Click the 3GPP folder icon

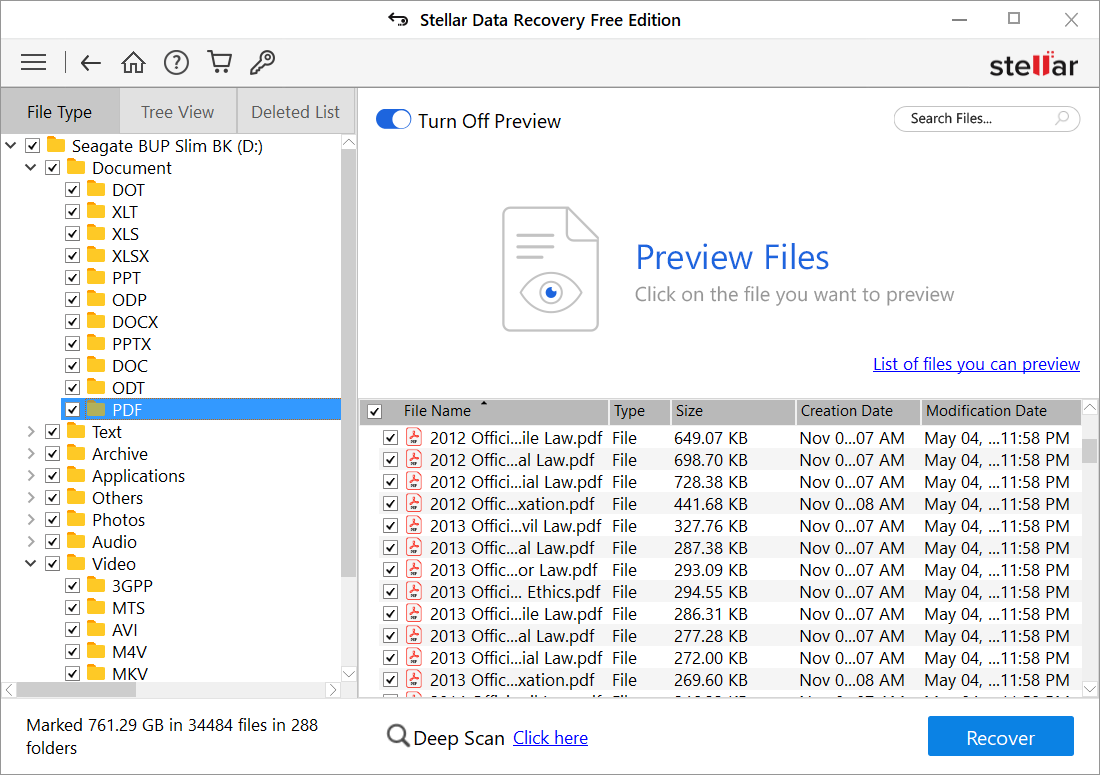click(x=96, y=585)
